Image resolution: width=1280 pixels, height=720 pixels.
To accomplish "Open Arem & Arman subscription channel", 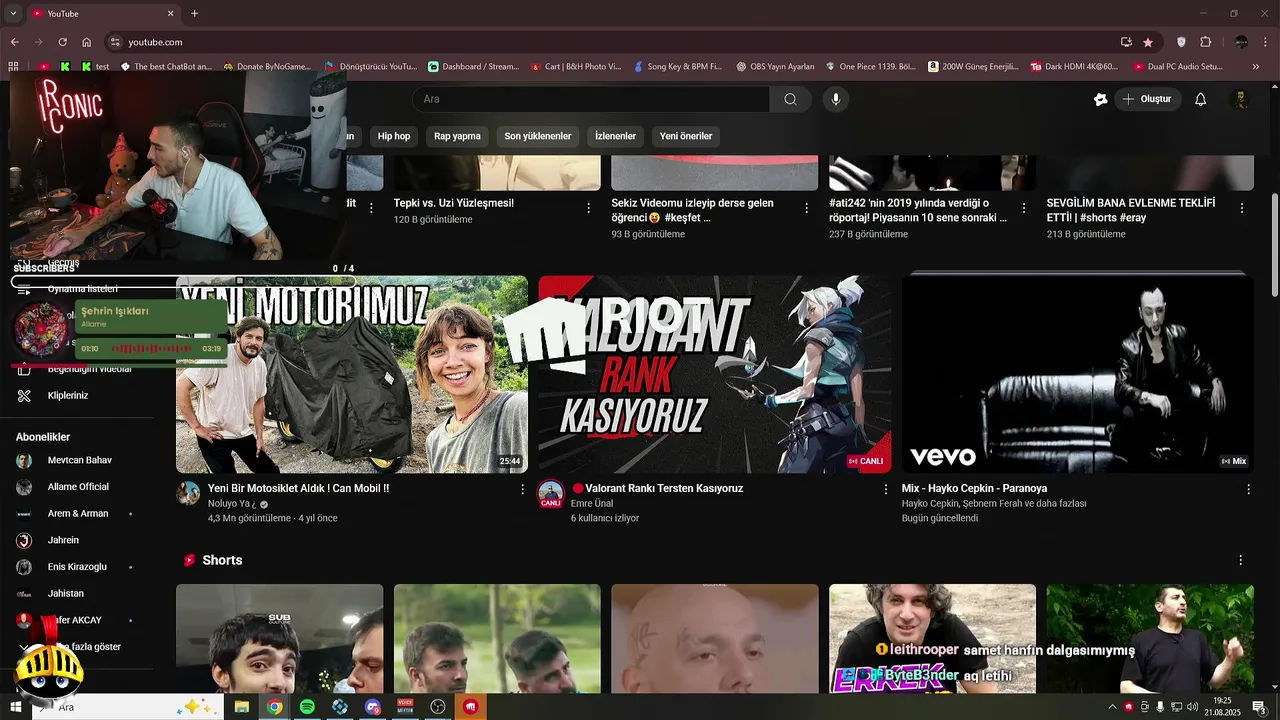I will coord(76,513).
